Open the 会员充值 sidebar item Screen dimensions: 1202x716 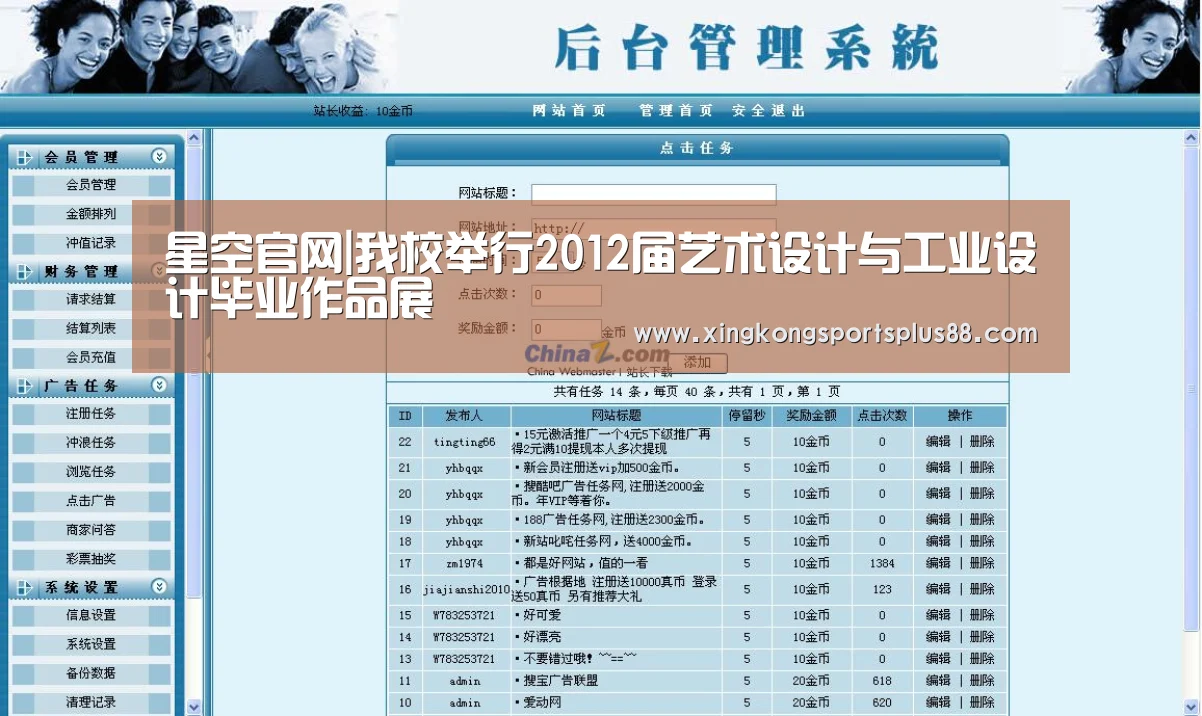(91, 357)
